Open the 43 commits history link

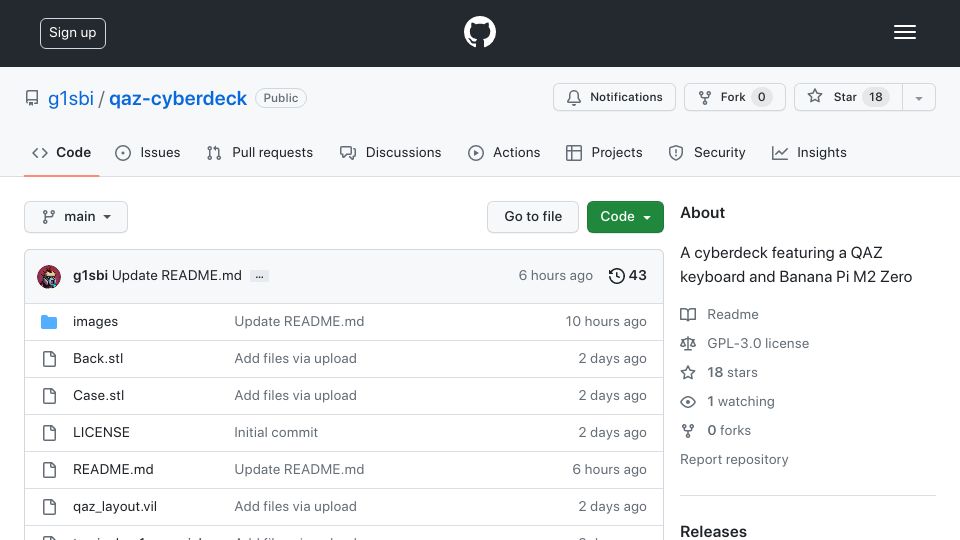coord(628,276)
